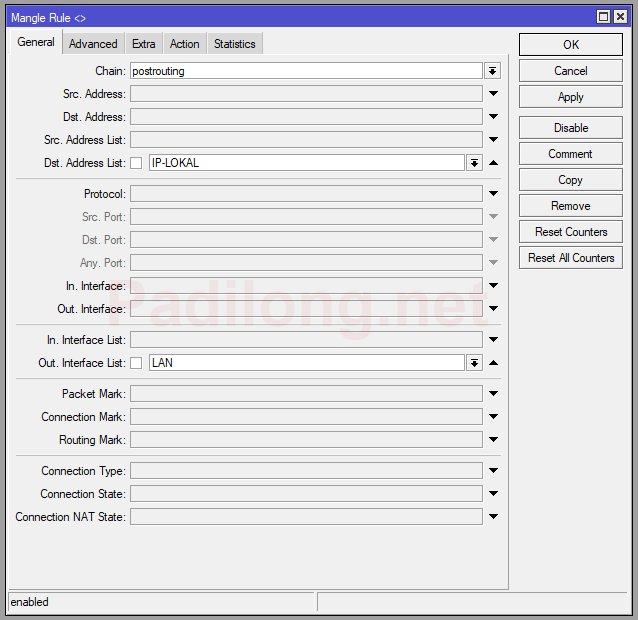This screenshot has height=620, width=638.
Task: Click the Disable button
Action: click(571, 128)
